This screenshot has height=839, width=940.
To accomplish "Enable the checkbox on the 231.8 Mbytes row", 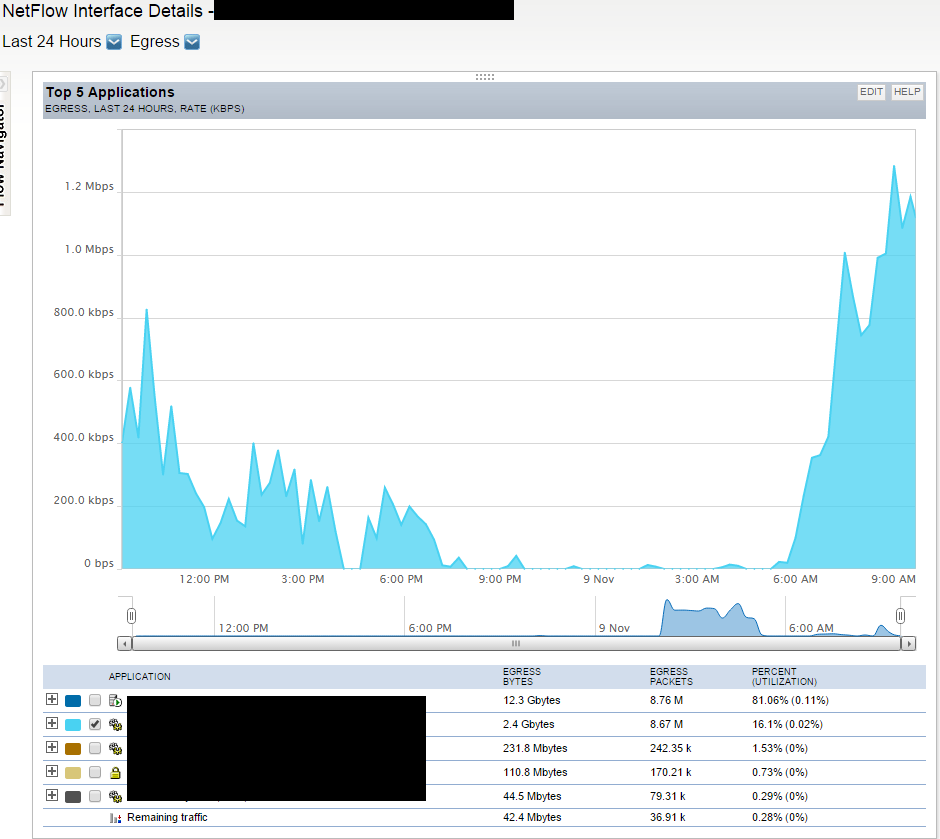I will click(x=95, y=748).
